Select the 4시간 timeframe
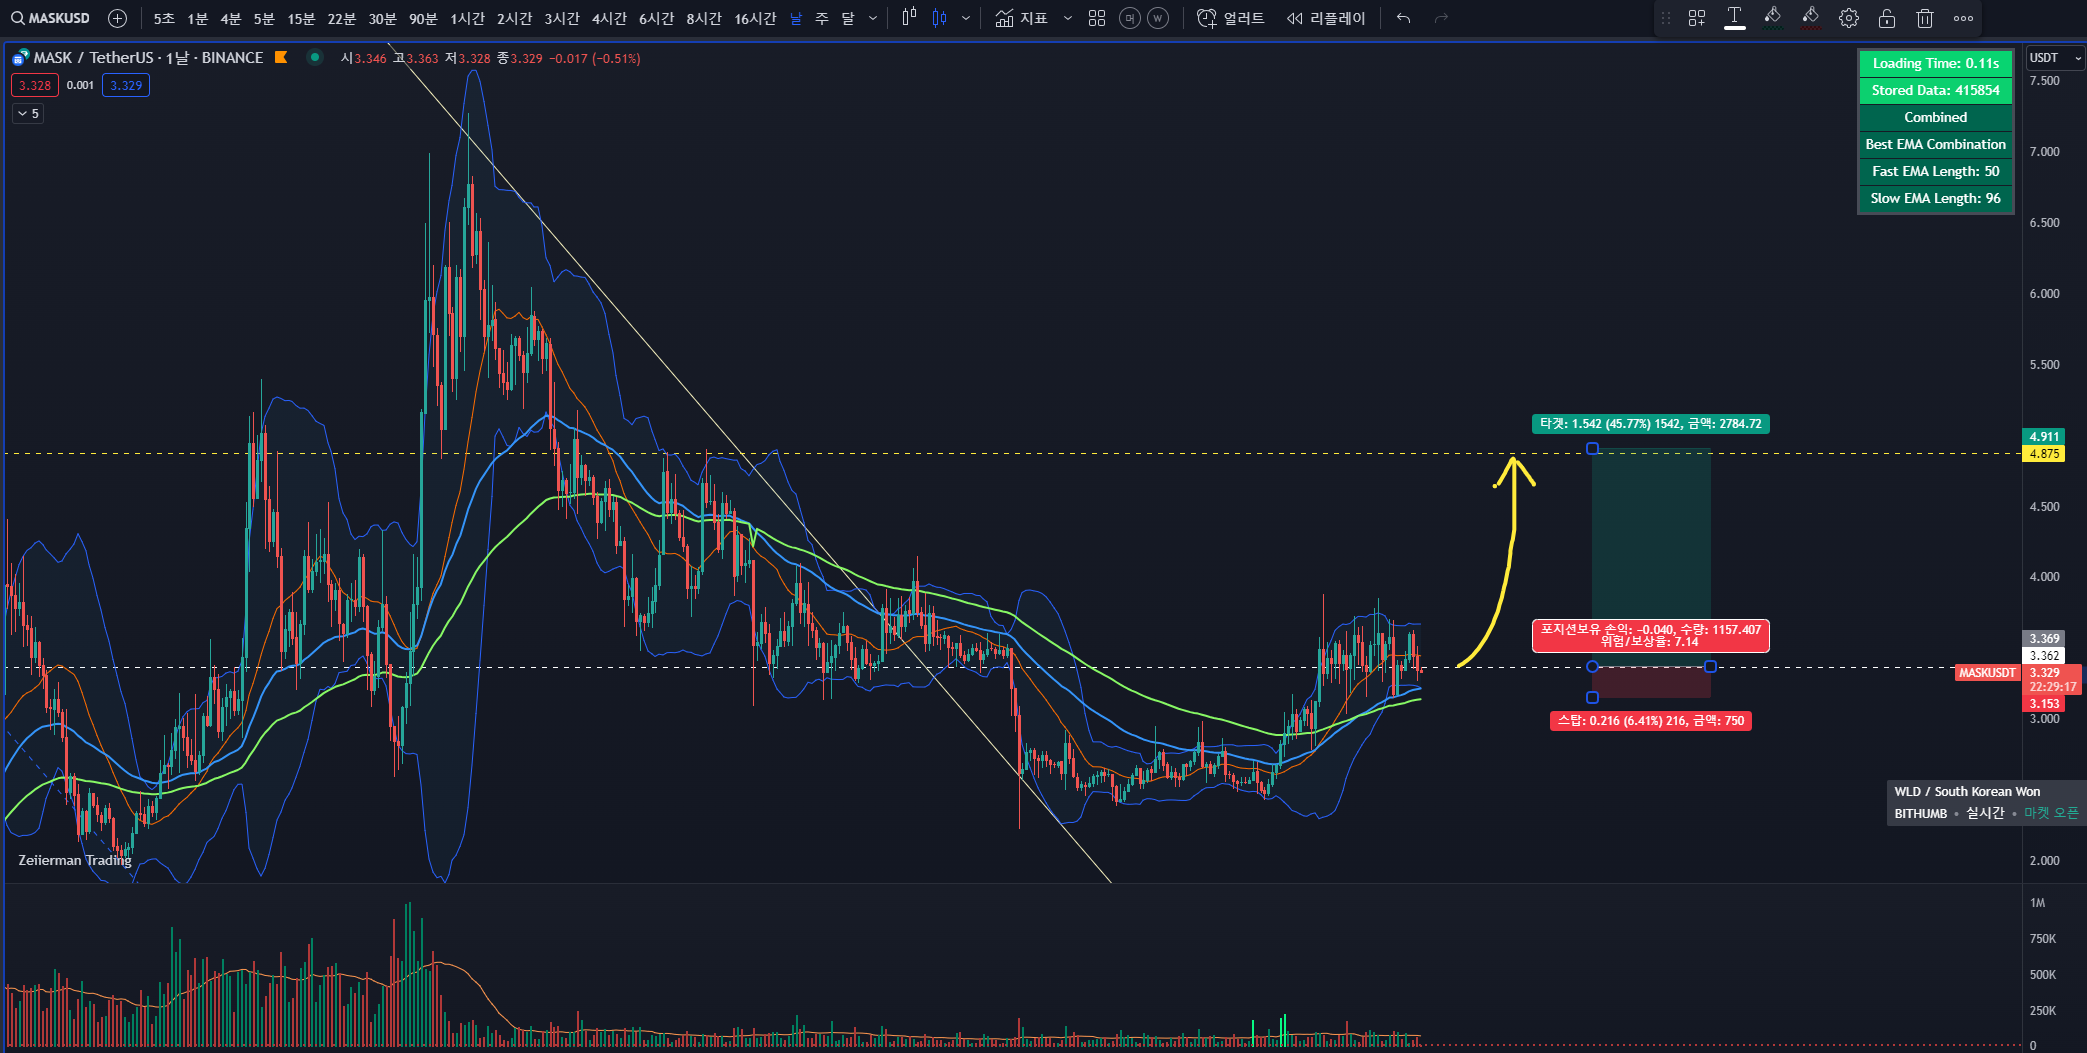The image size is (2087, 1053). 609,18
